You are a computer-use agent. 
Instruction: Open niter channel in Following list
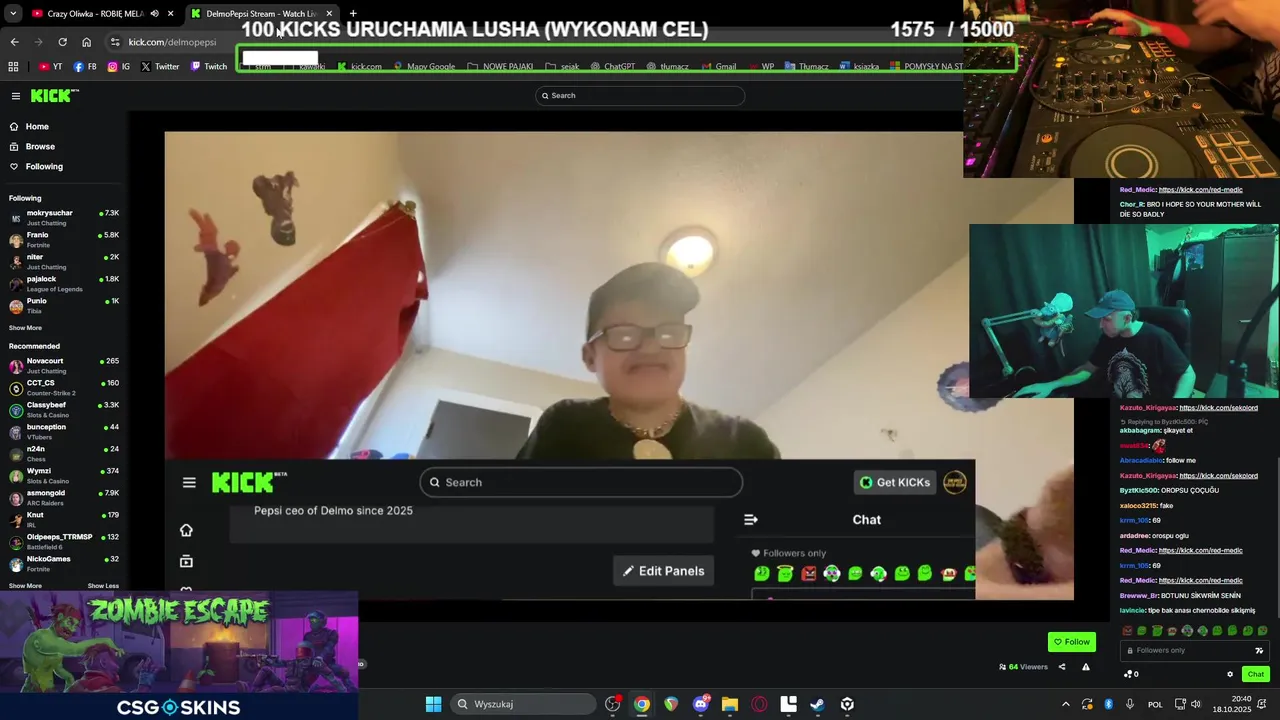64,261
